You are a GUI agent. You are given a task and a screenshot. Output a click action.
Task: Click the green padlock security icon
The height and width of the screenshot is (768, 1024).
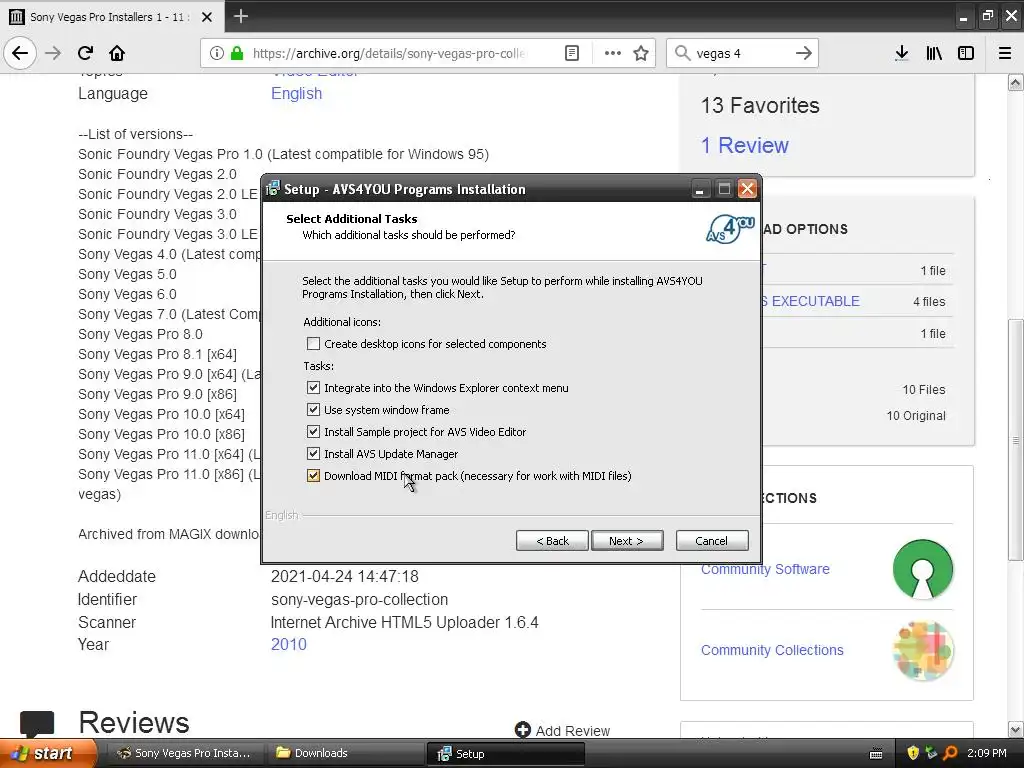click(x=237, y=54)
